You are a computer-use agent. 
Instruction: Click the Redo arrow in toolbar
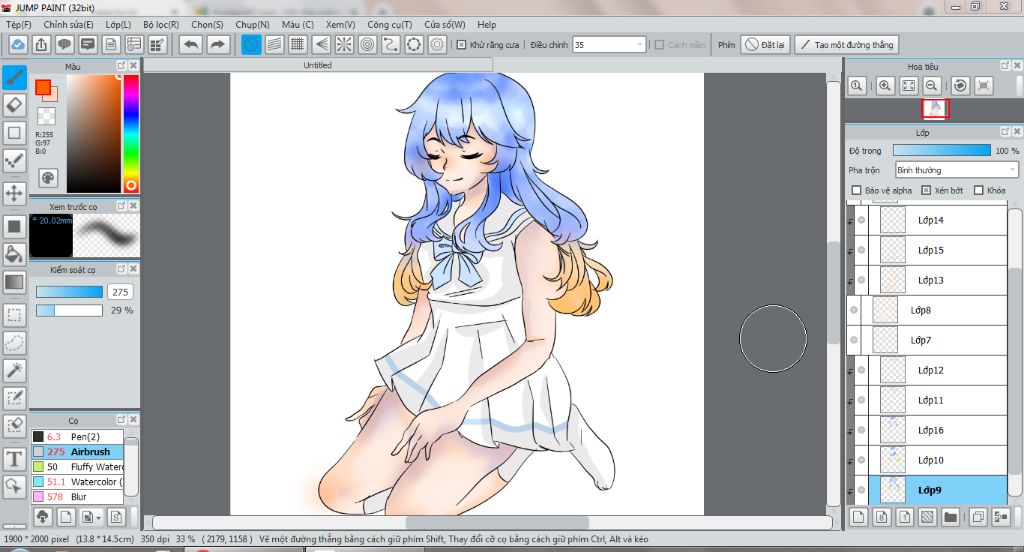click(217, 44)
